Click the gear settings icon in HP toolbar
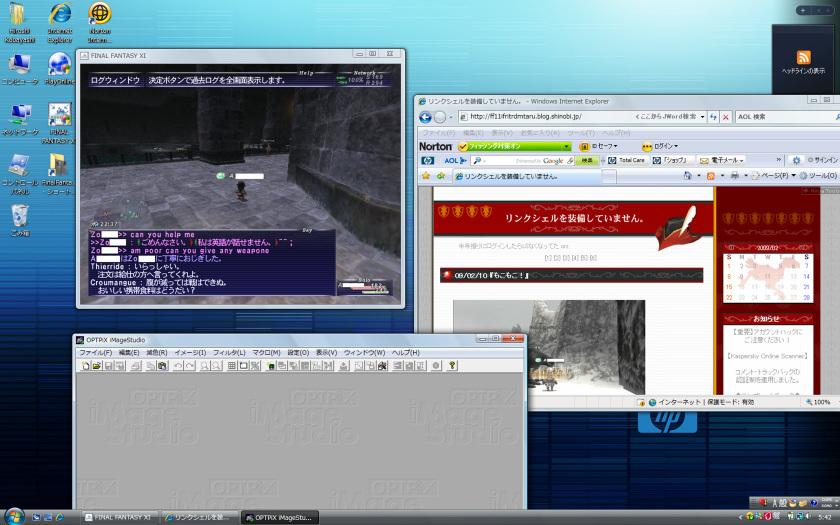 [x=796, y=160]
